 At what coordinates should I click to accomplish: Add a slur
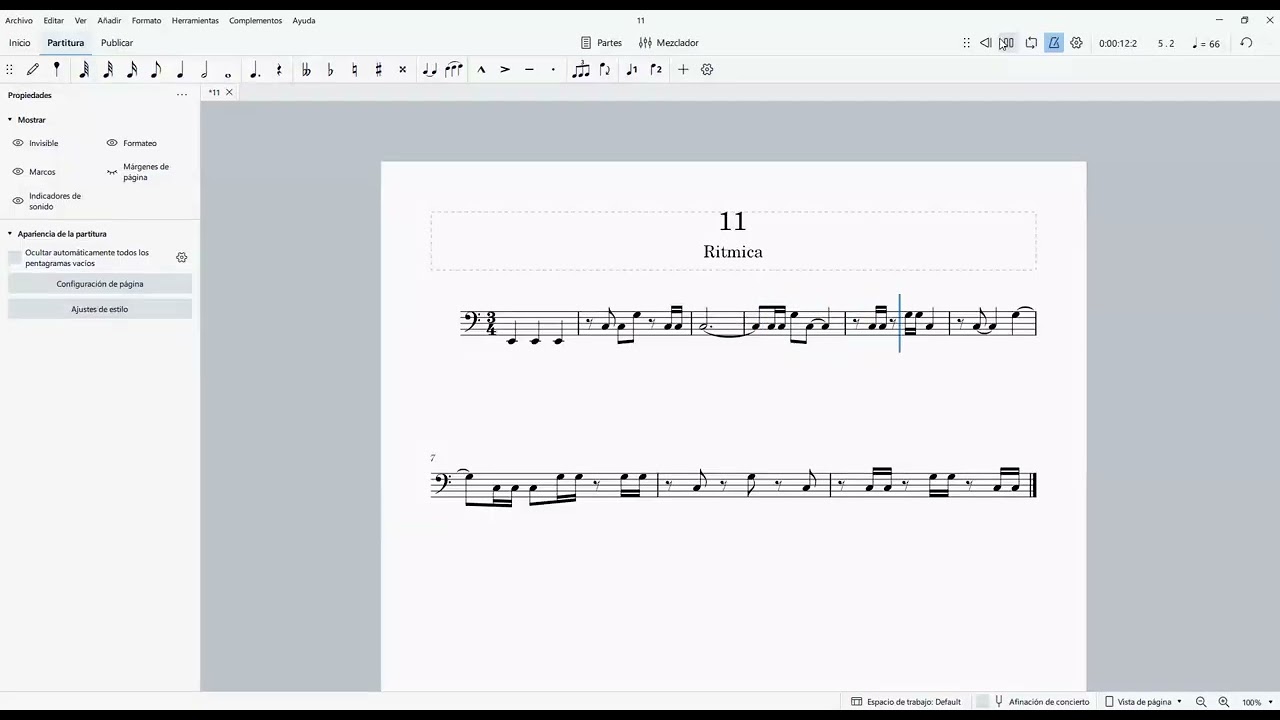pyautogui.click(x=453, y=69)
